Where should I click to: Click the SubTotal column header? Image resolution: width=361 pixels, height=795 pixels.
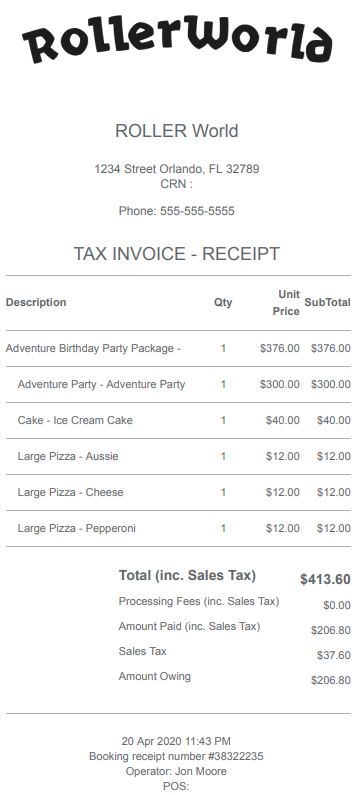pyautogui.click(x=327, y=302)
